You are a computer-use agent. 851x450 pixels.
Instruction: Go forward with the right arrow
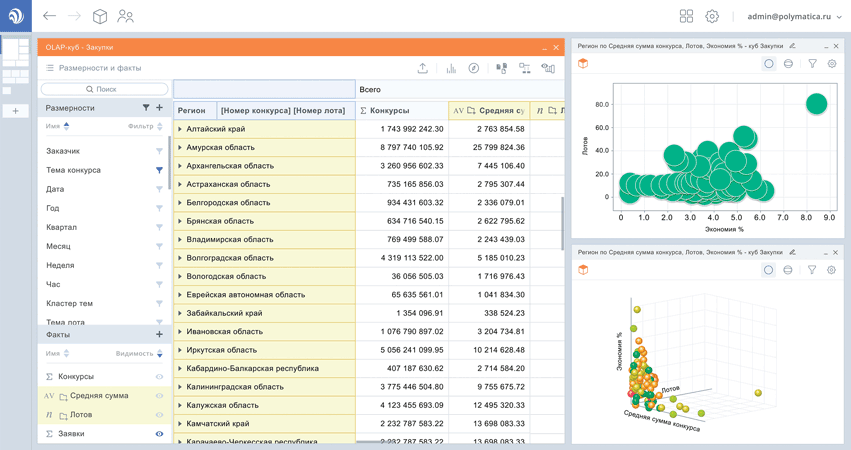pyautogui.click(x=74, y=16)
